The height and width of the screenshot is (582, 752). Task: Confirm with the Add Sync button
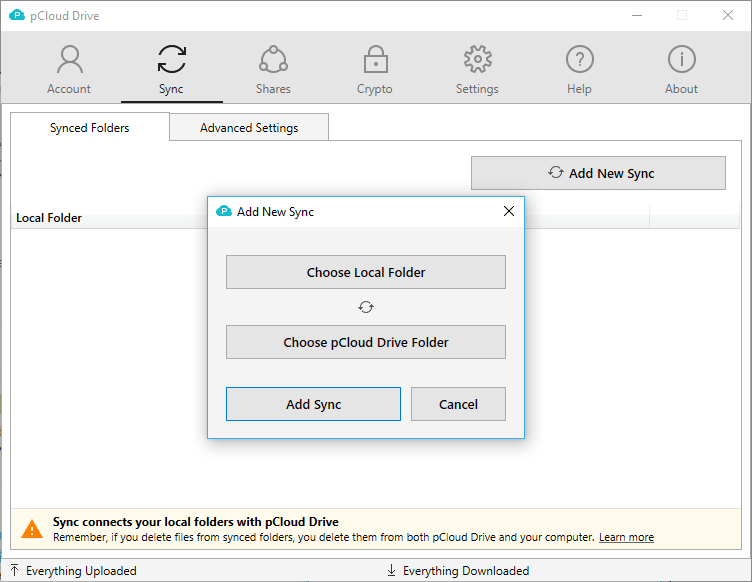point(313,404)
